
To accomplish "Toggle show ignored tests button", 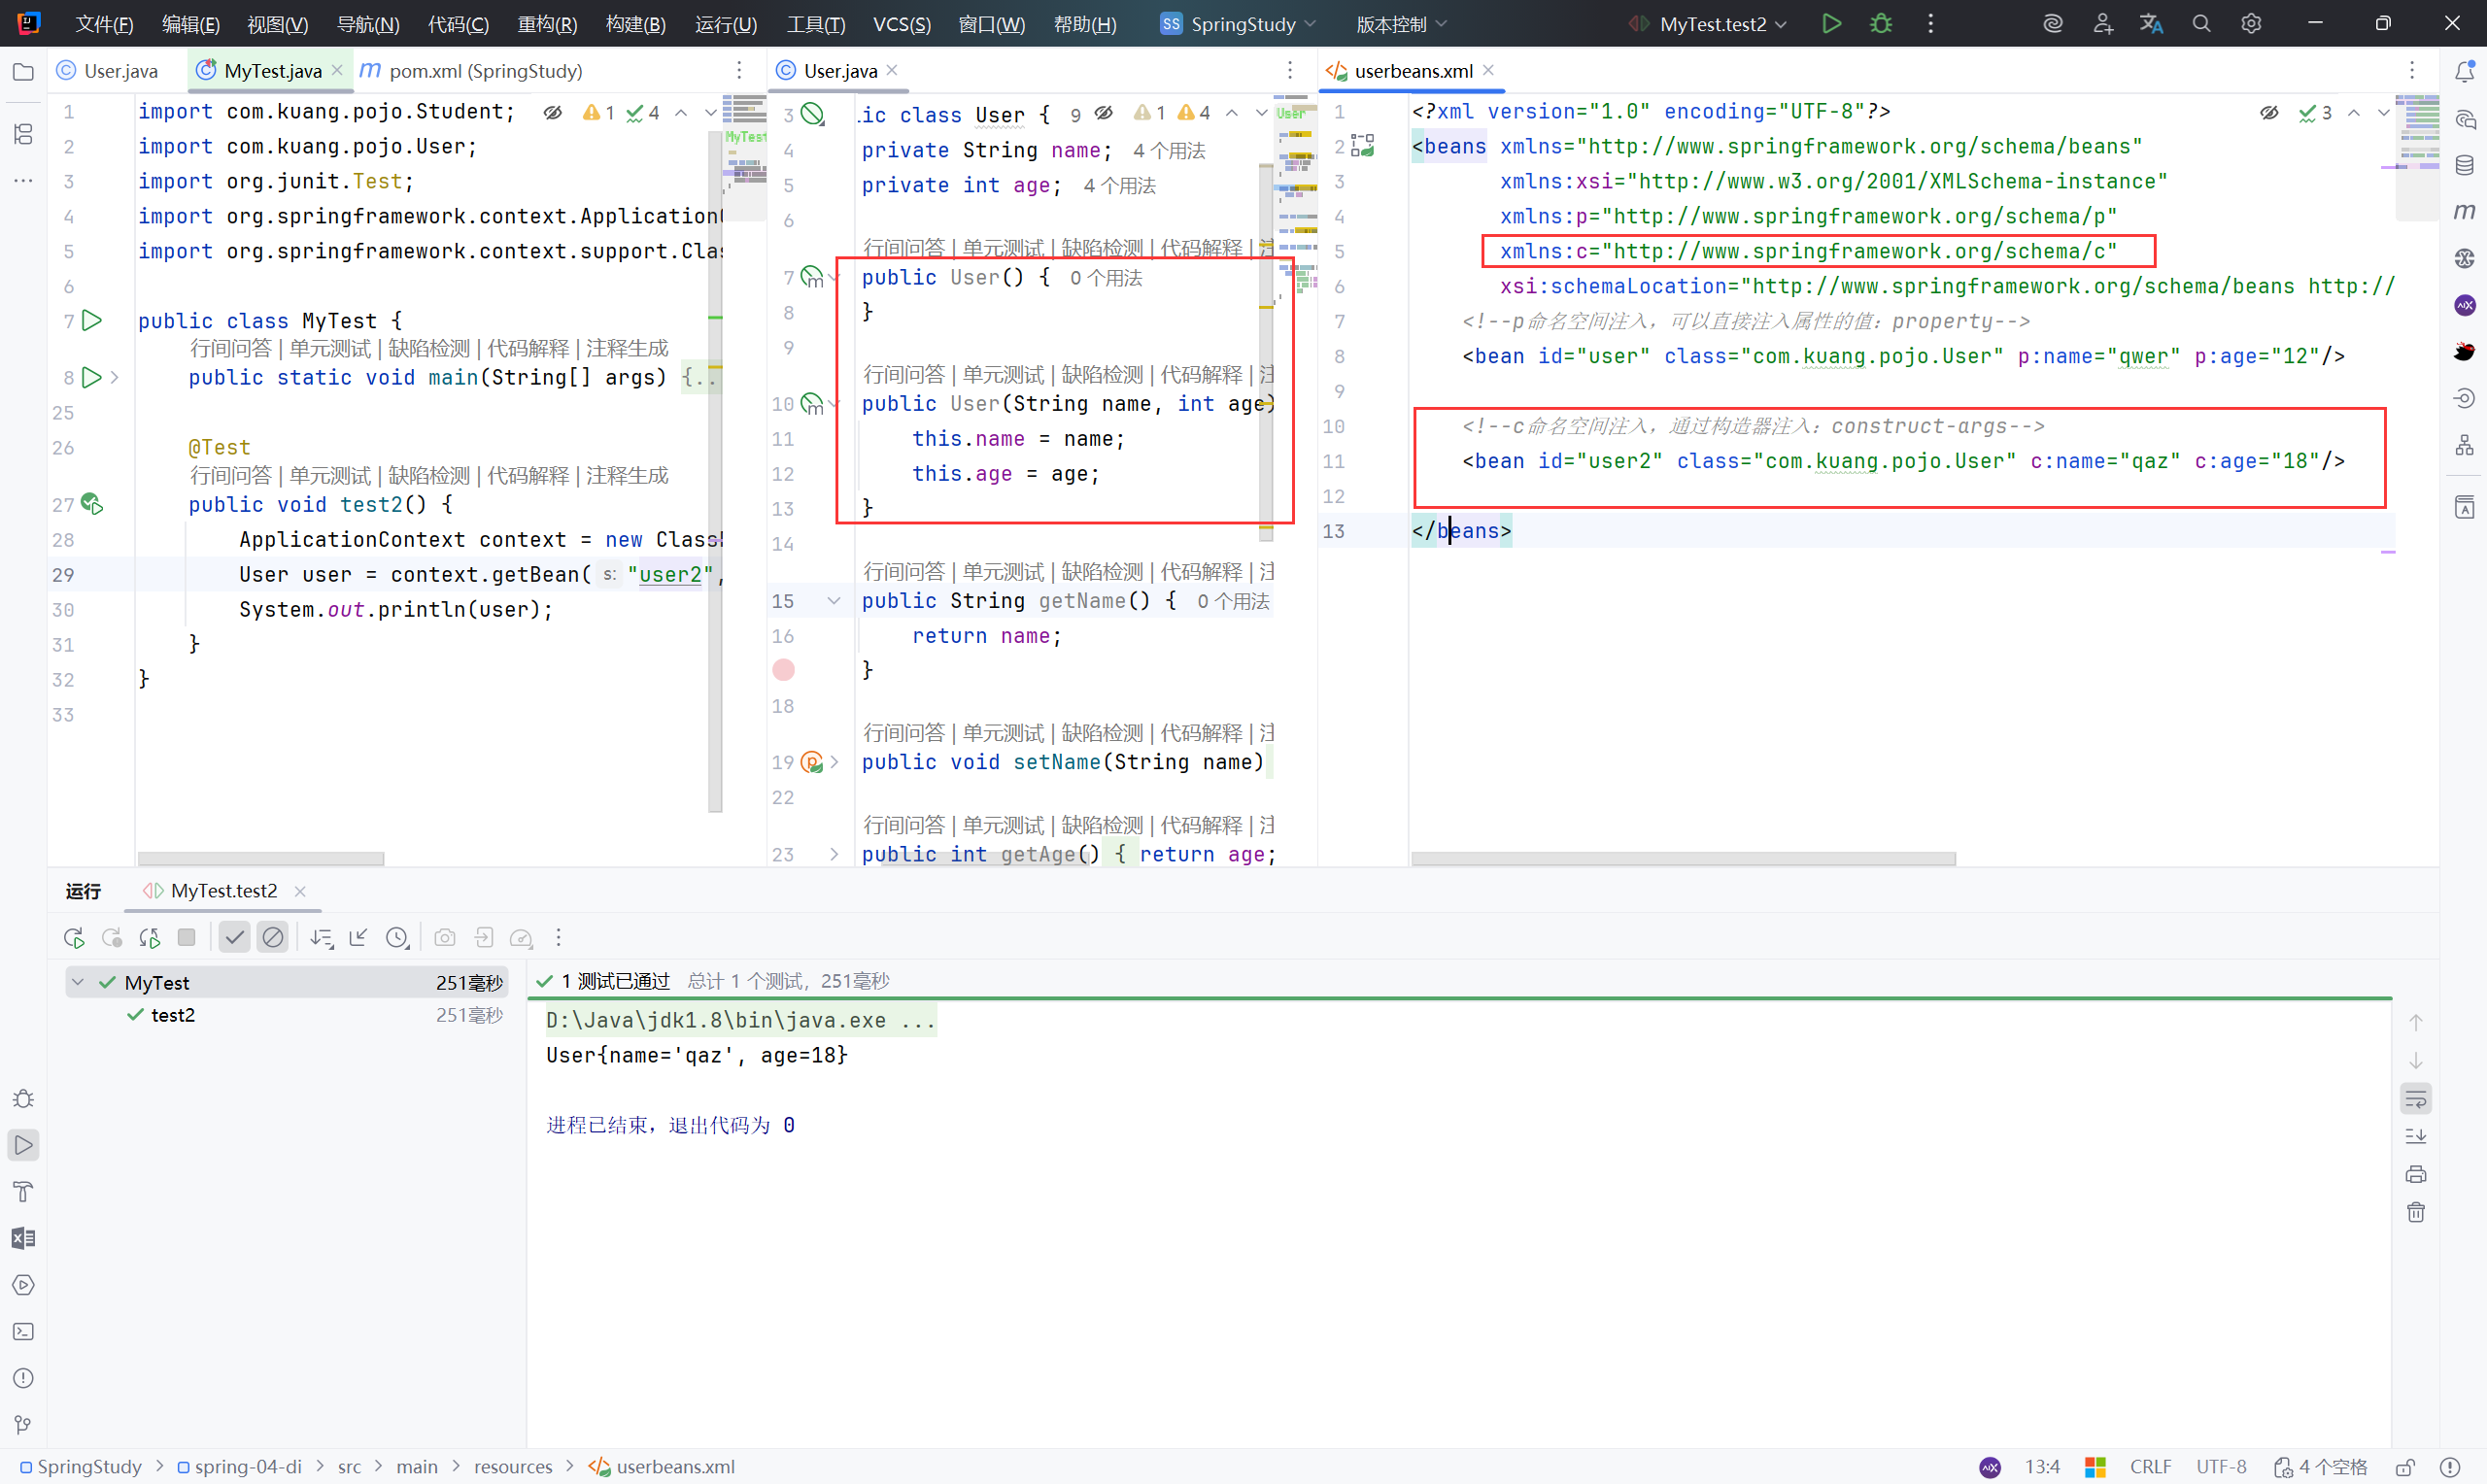I will 272,938.
